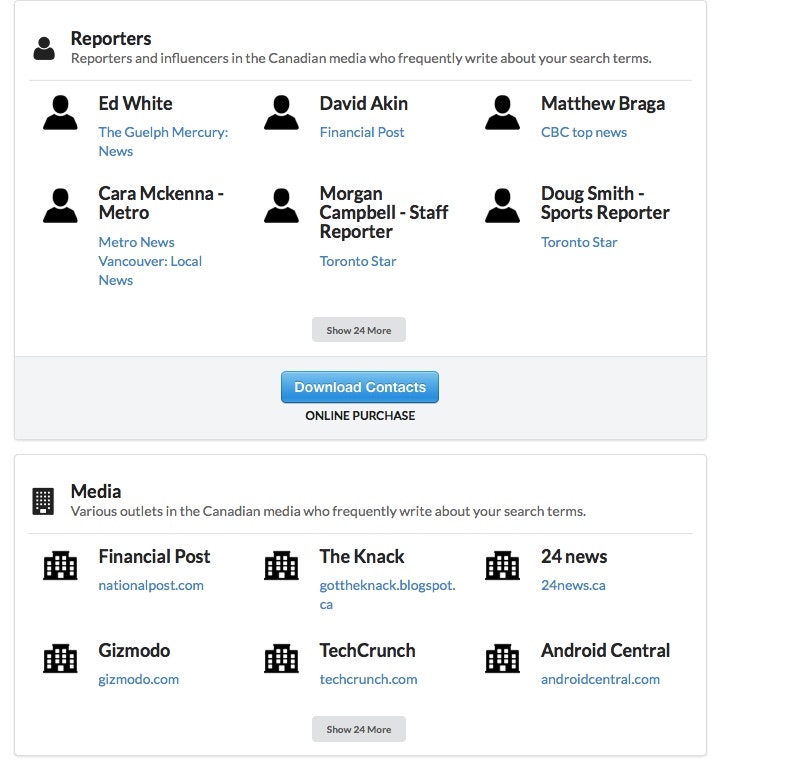Visit the 24news.ca link
The width and height of the screenshot is (796, 763).
point(573,585)
